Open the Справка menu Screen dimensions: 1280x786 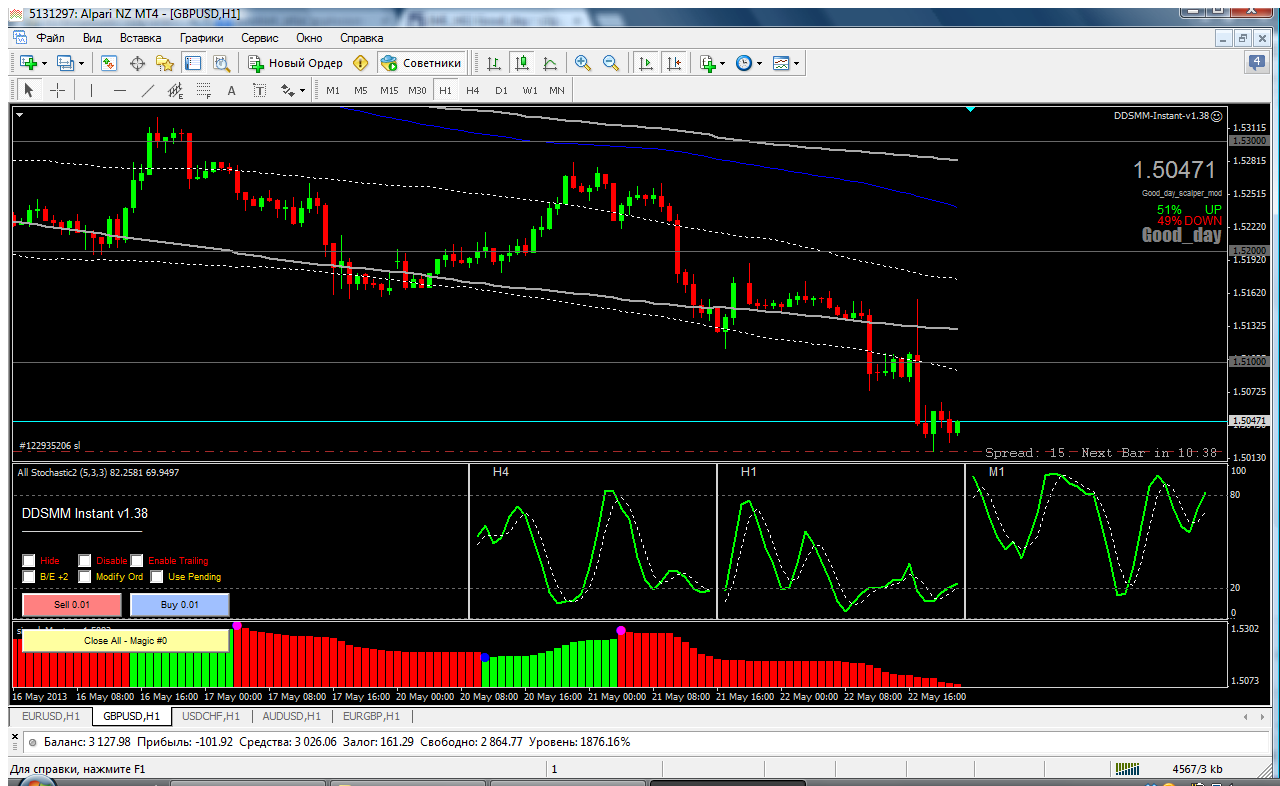pos(362,37)
